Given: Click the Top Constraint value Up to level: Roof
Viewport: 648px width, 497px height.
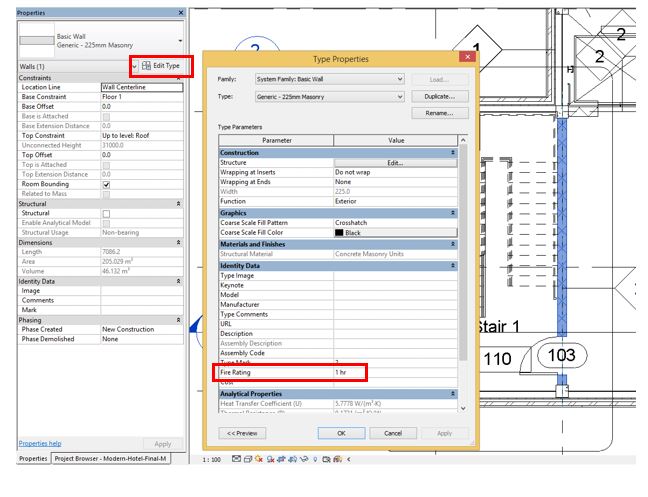Looking at the screenshot, I should [126, 136].
